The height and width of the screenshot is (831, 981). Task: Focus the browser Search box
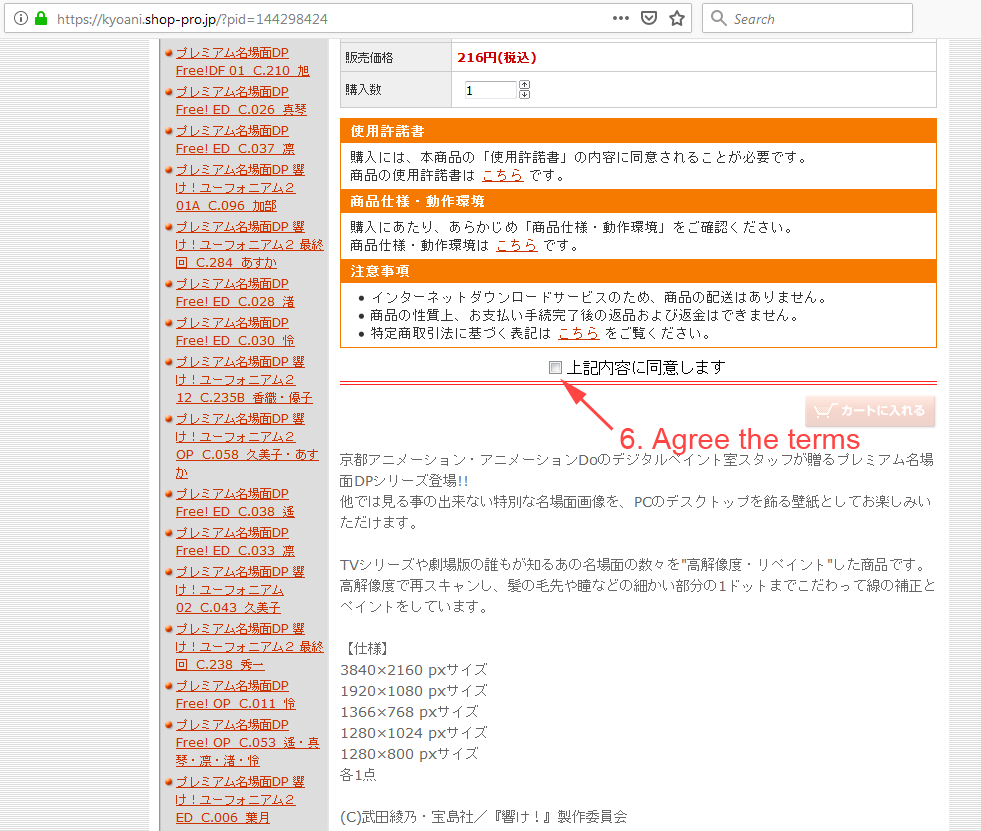tap(815, 18)
